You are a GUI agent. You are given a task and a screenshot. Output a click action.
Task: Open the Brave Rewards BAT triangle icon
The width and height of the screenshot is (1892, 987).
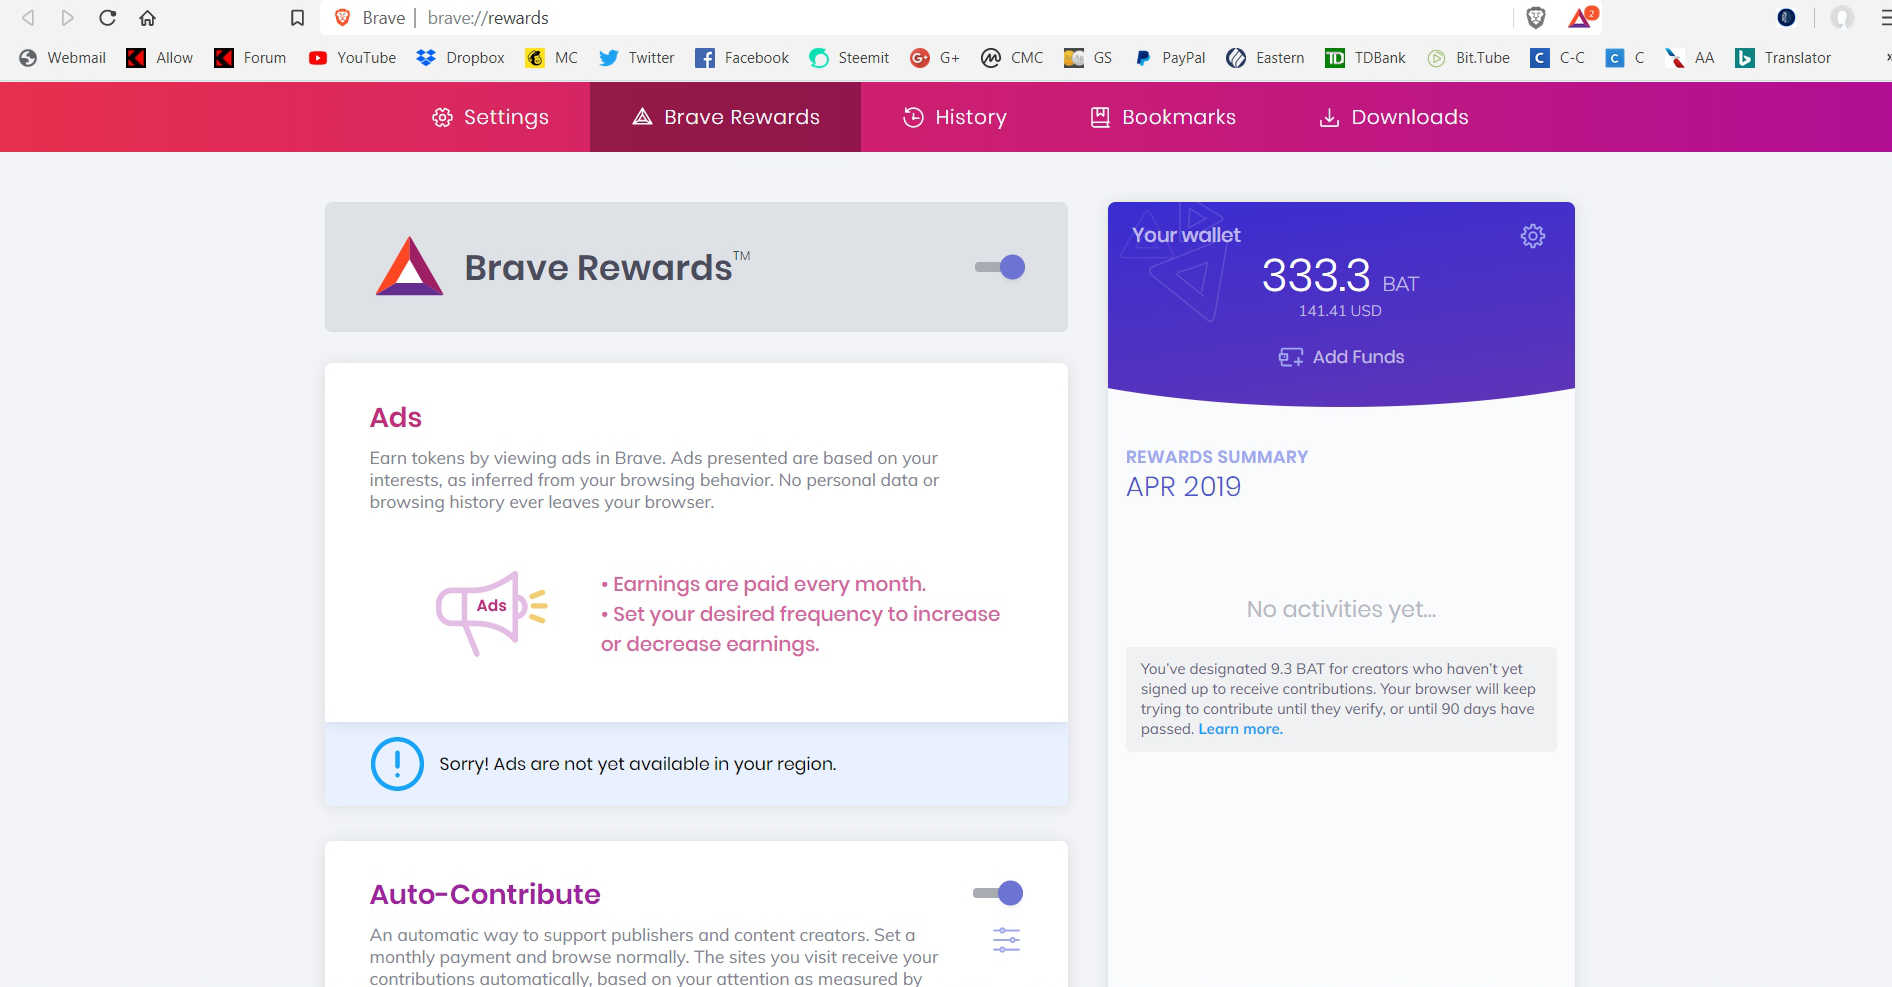point(1582,17)
